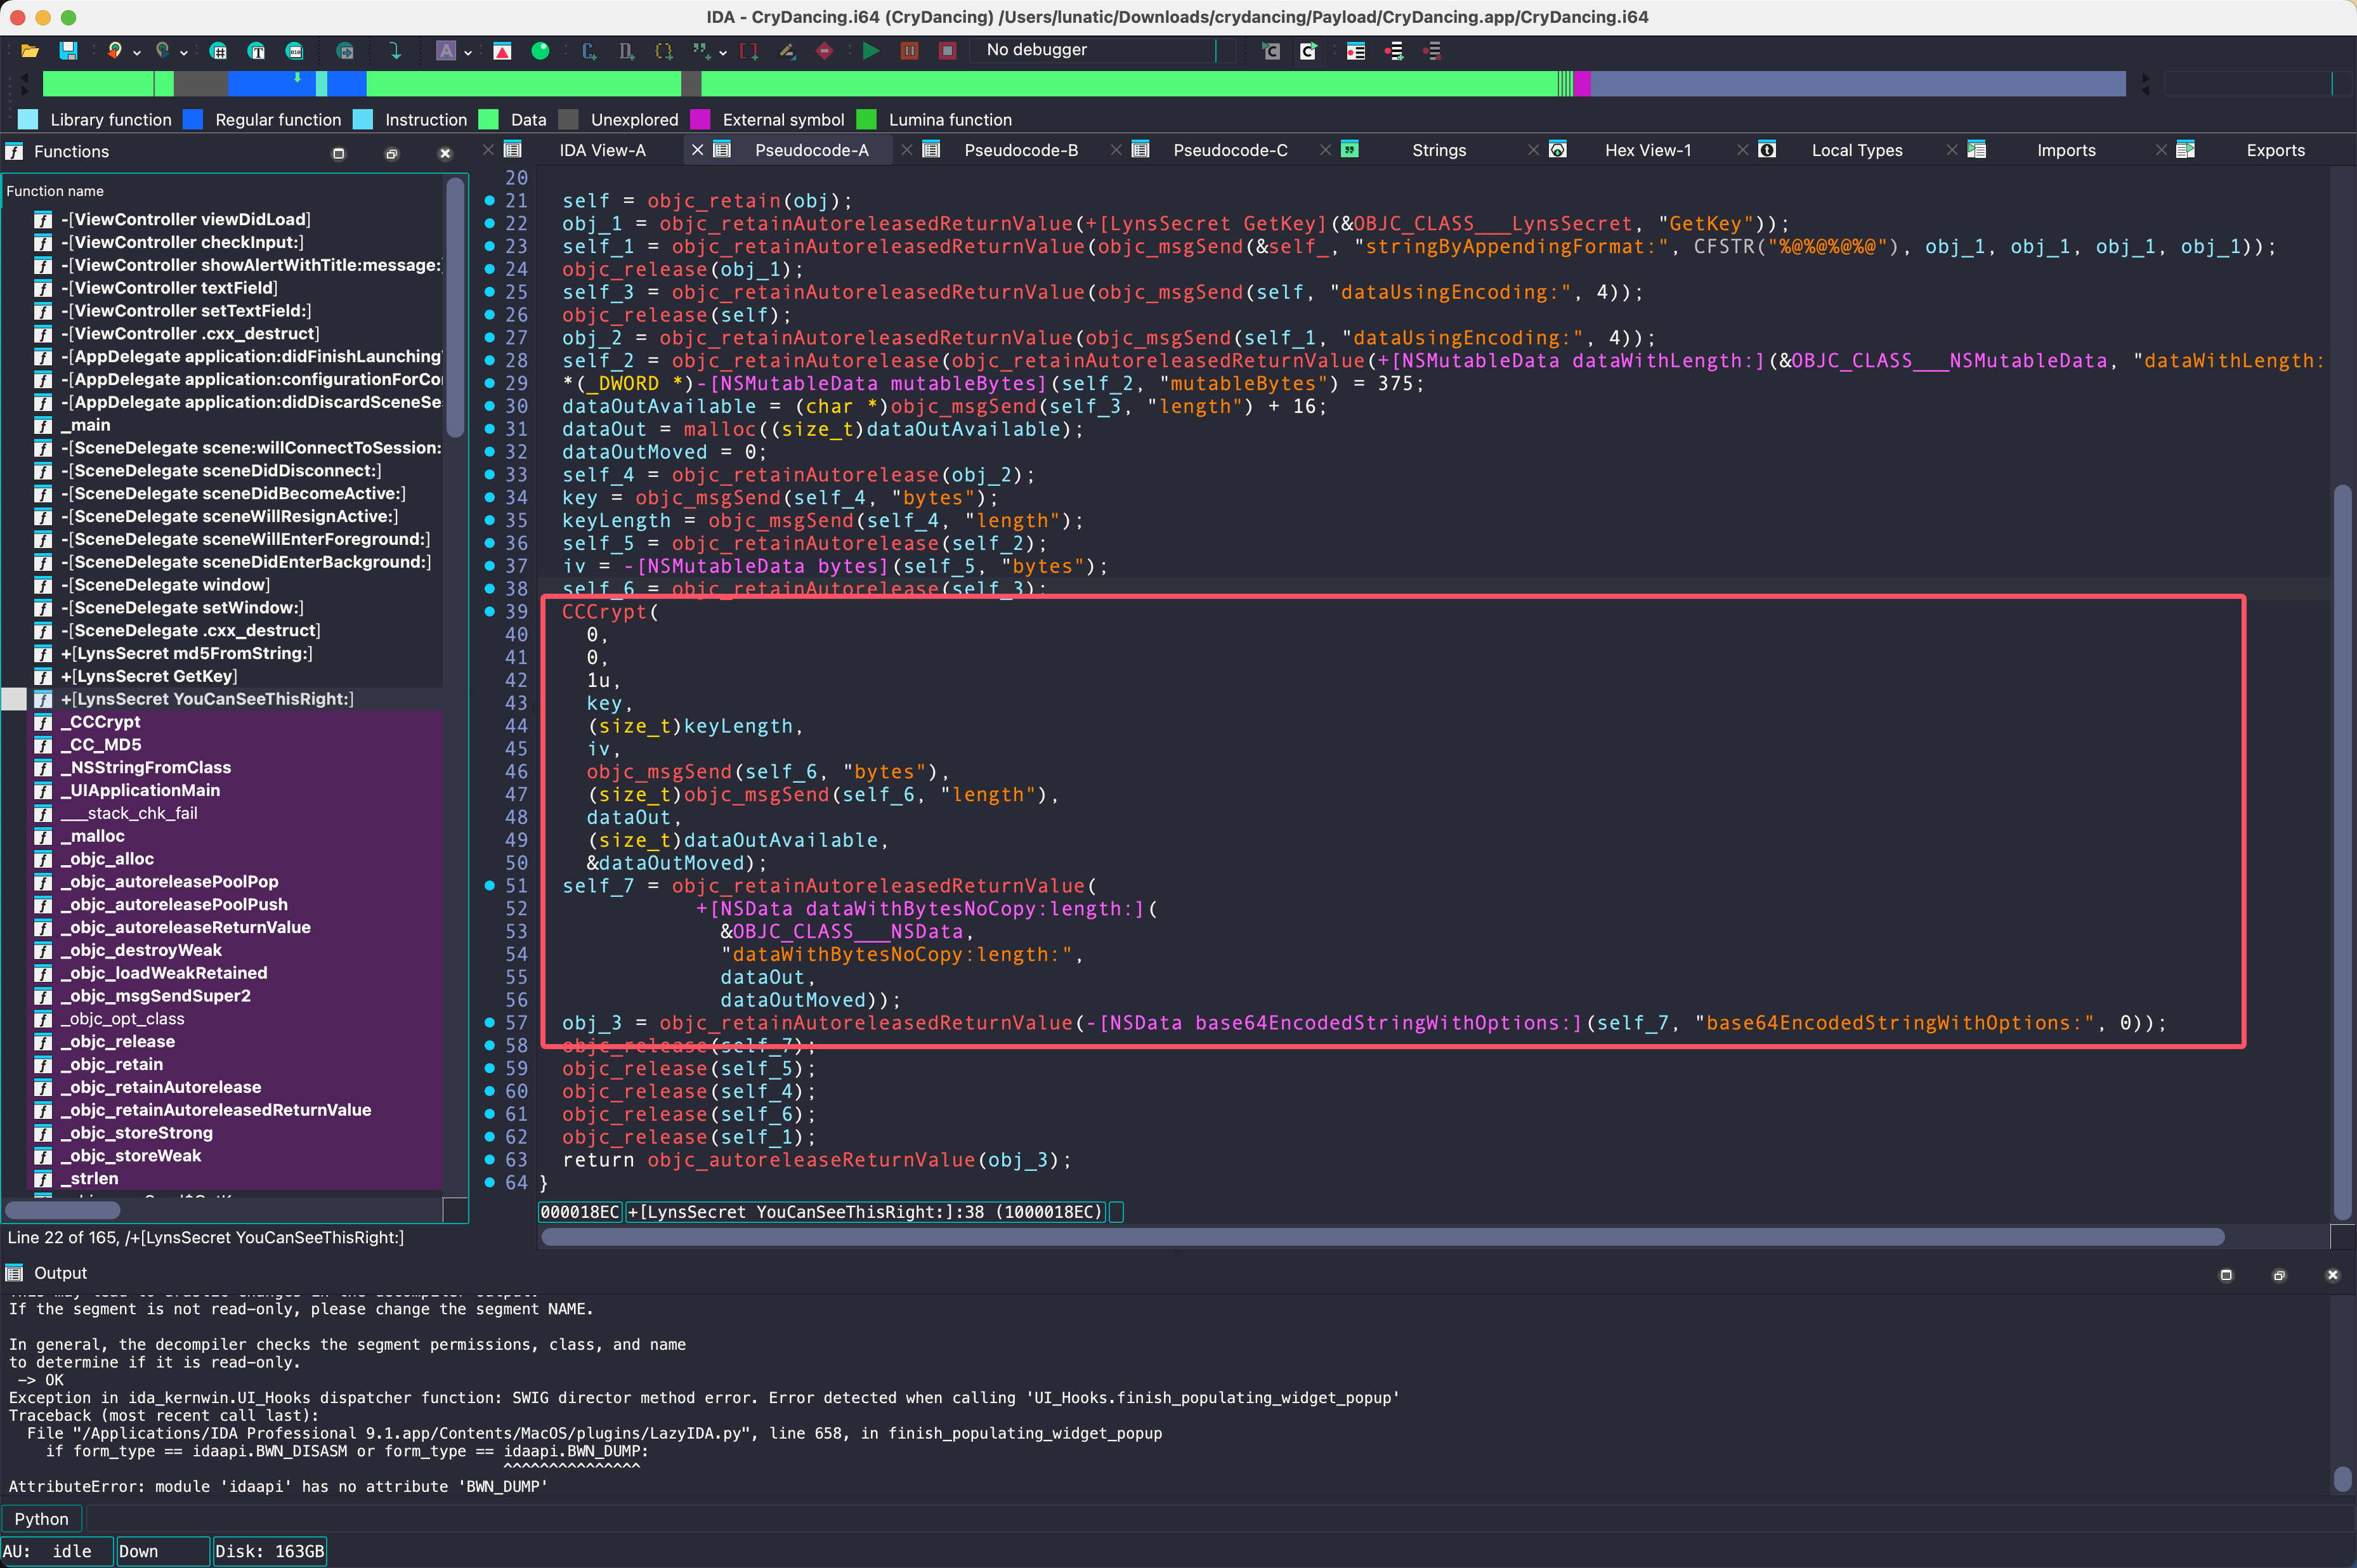Click the terminate process stop icon
The height and width of the screenshot is (1568, 2357).
pyautogui.click(x=947, y=50)
